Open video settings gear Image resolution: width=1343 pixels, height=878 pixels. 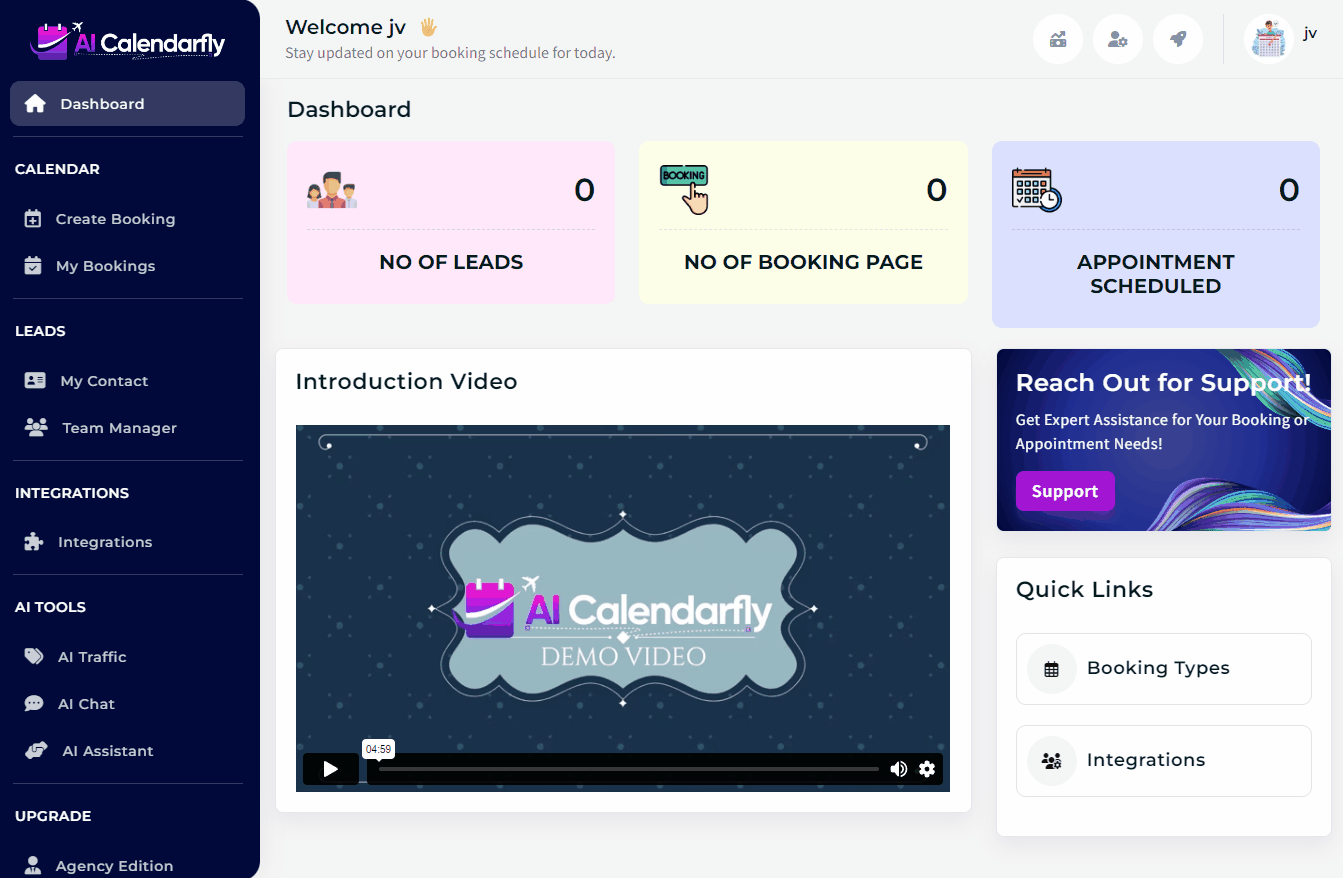(927, 769)
